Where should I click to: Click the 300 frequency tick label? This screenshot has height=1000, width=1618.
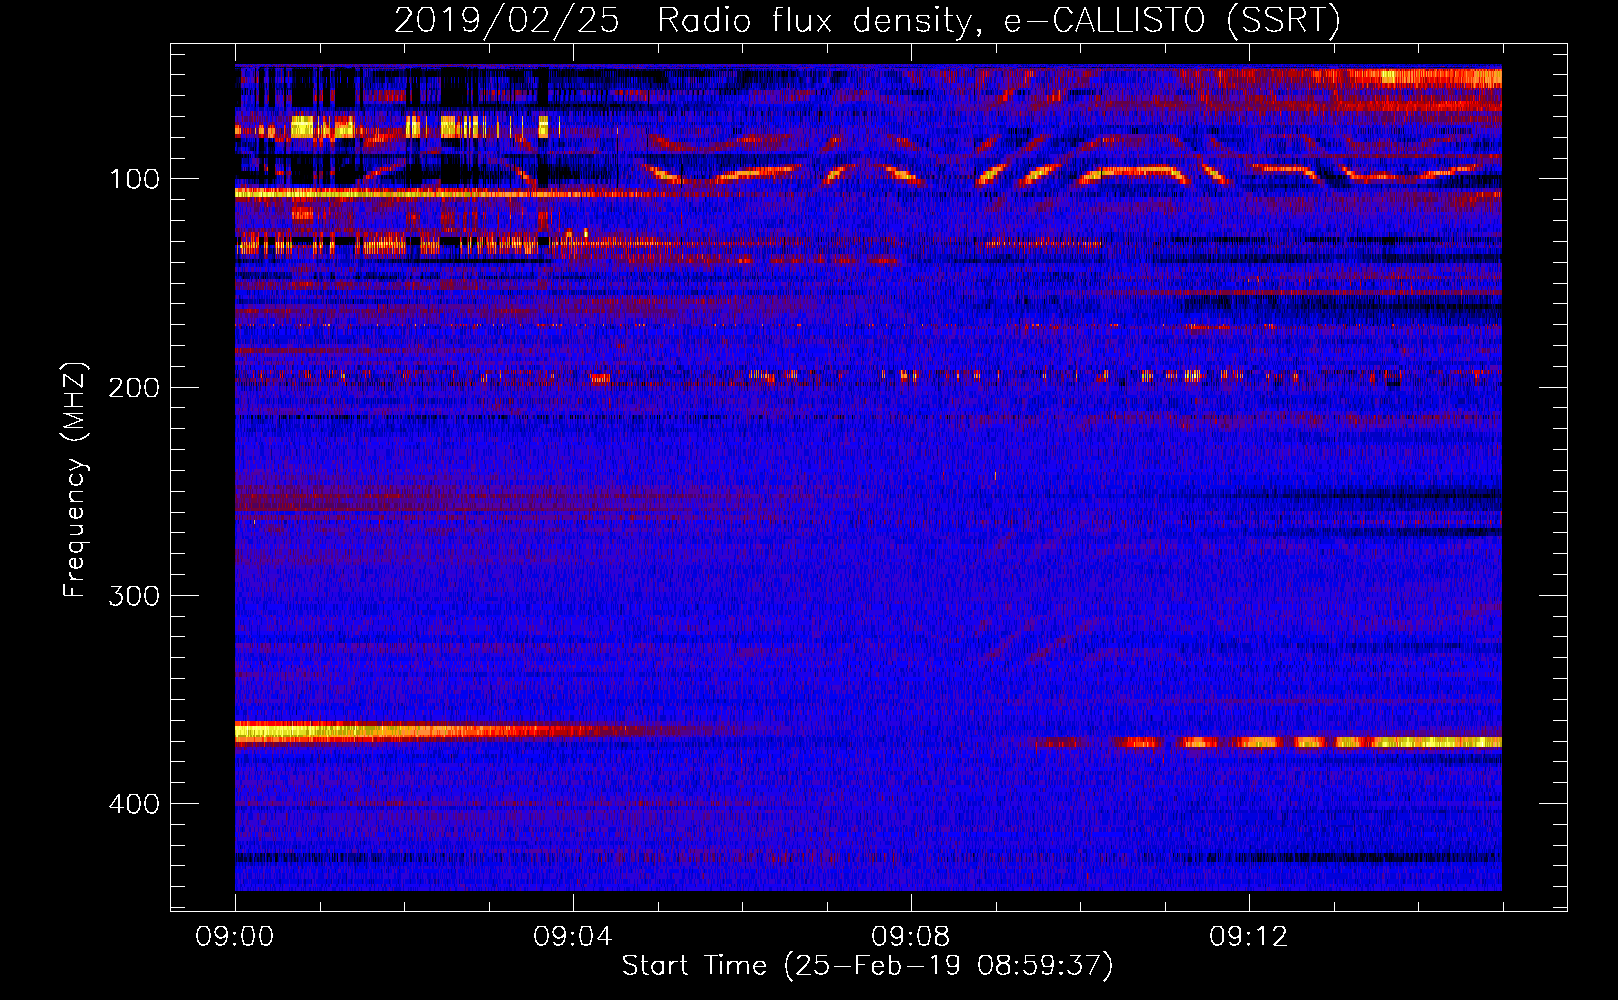coord(134,596)
